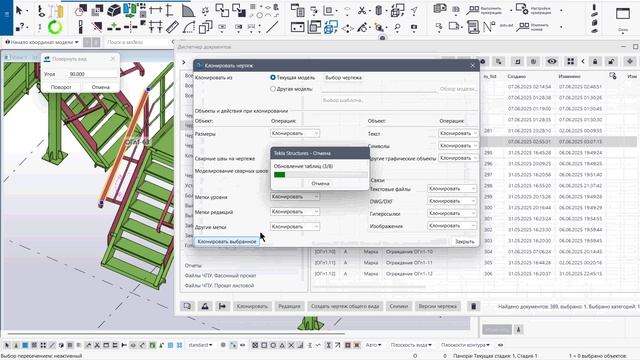Click the blue highlighted 3D box icon
640x360 pixels.
tap(331, 27)
